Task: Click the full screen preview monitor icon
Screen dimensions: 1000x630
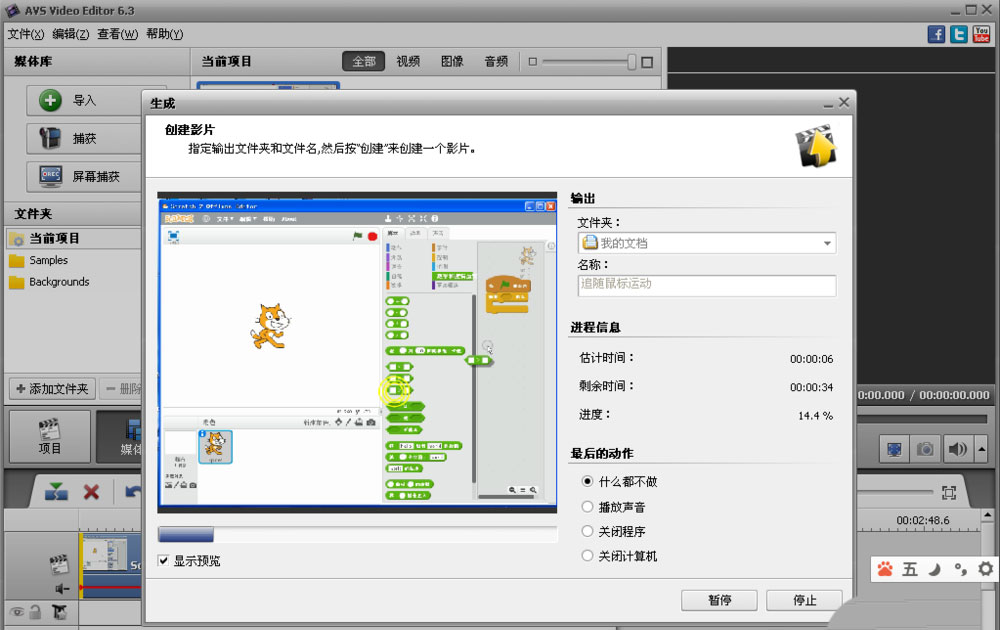Action: [x=894, y=450]
